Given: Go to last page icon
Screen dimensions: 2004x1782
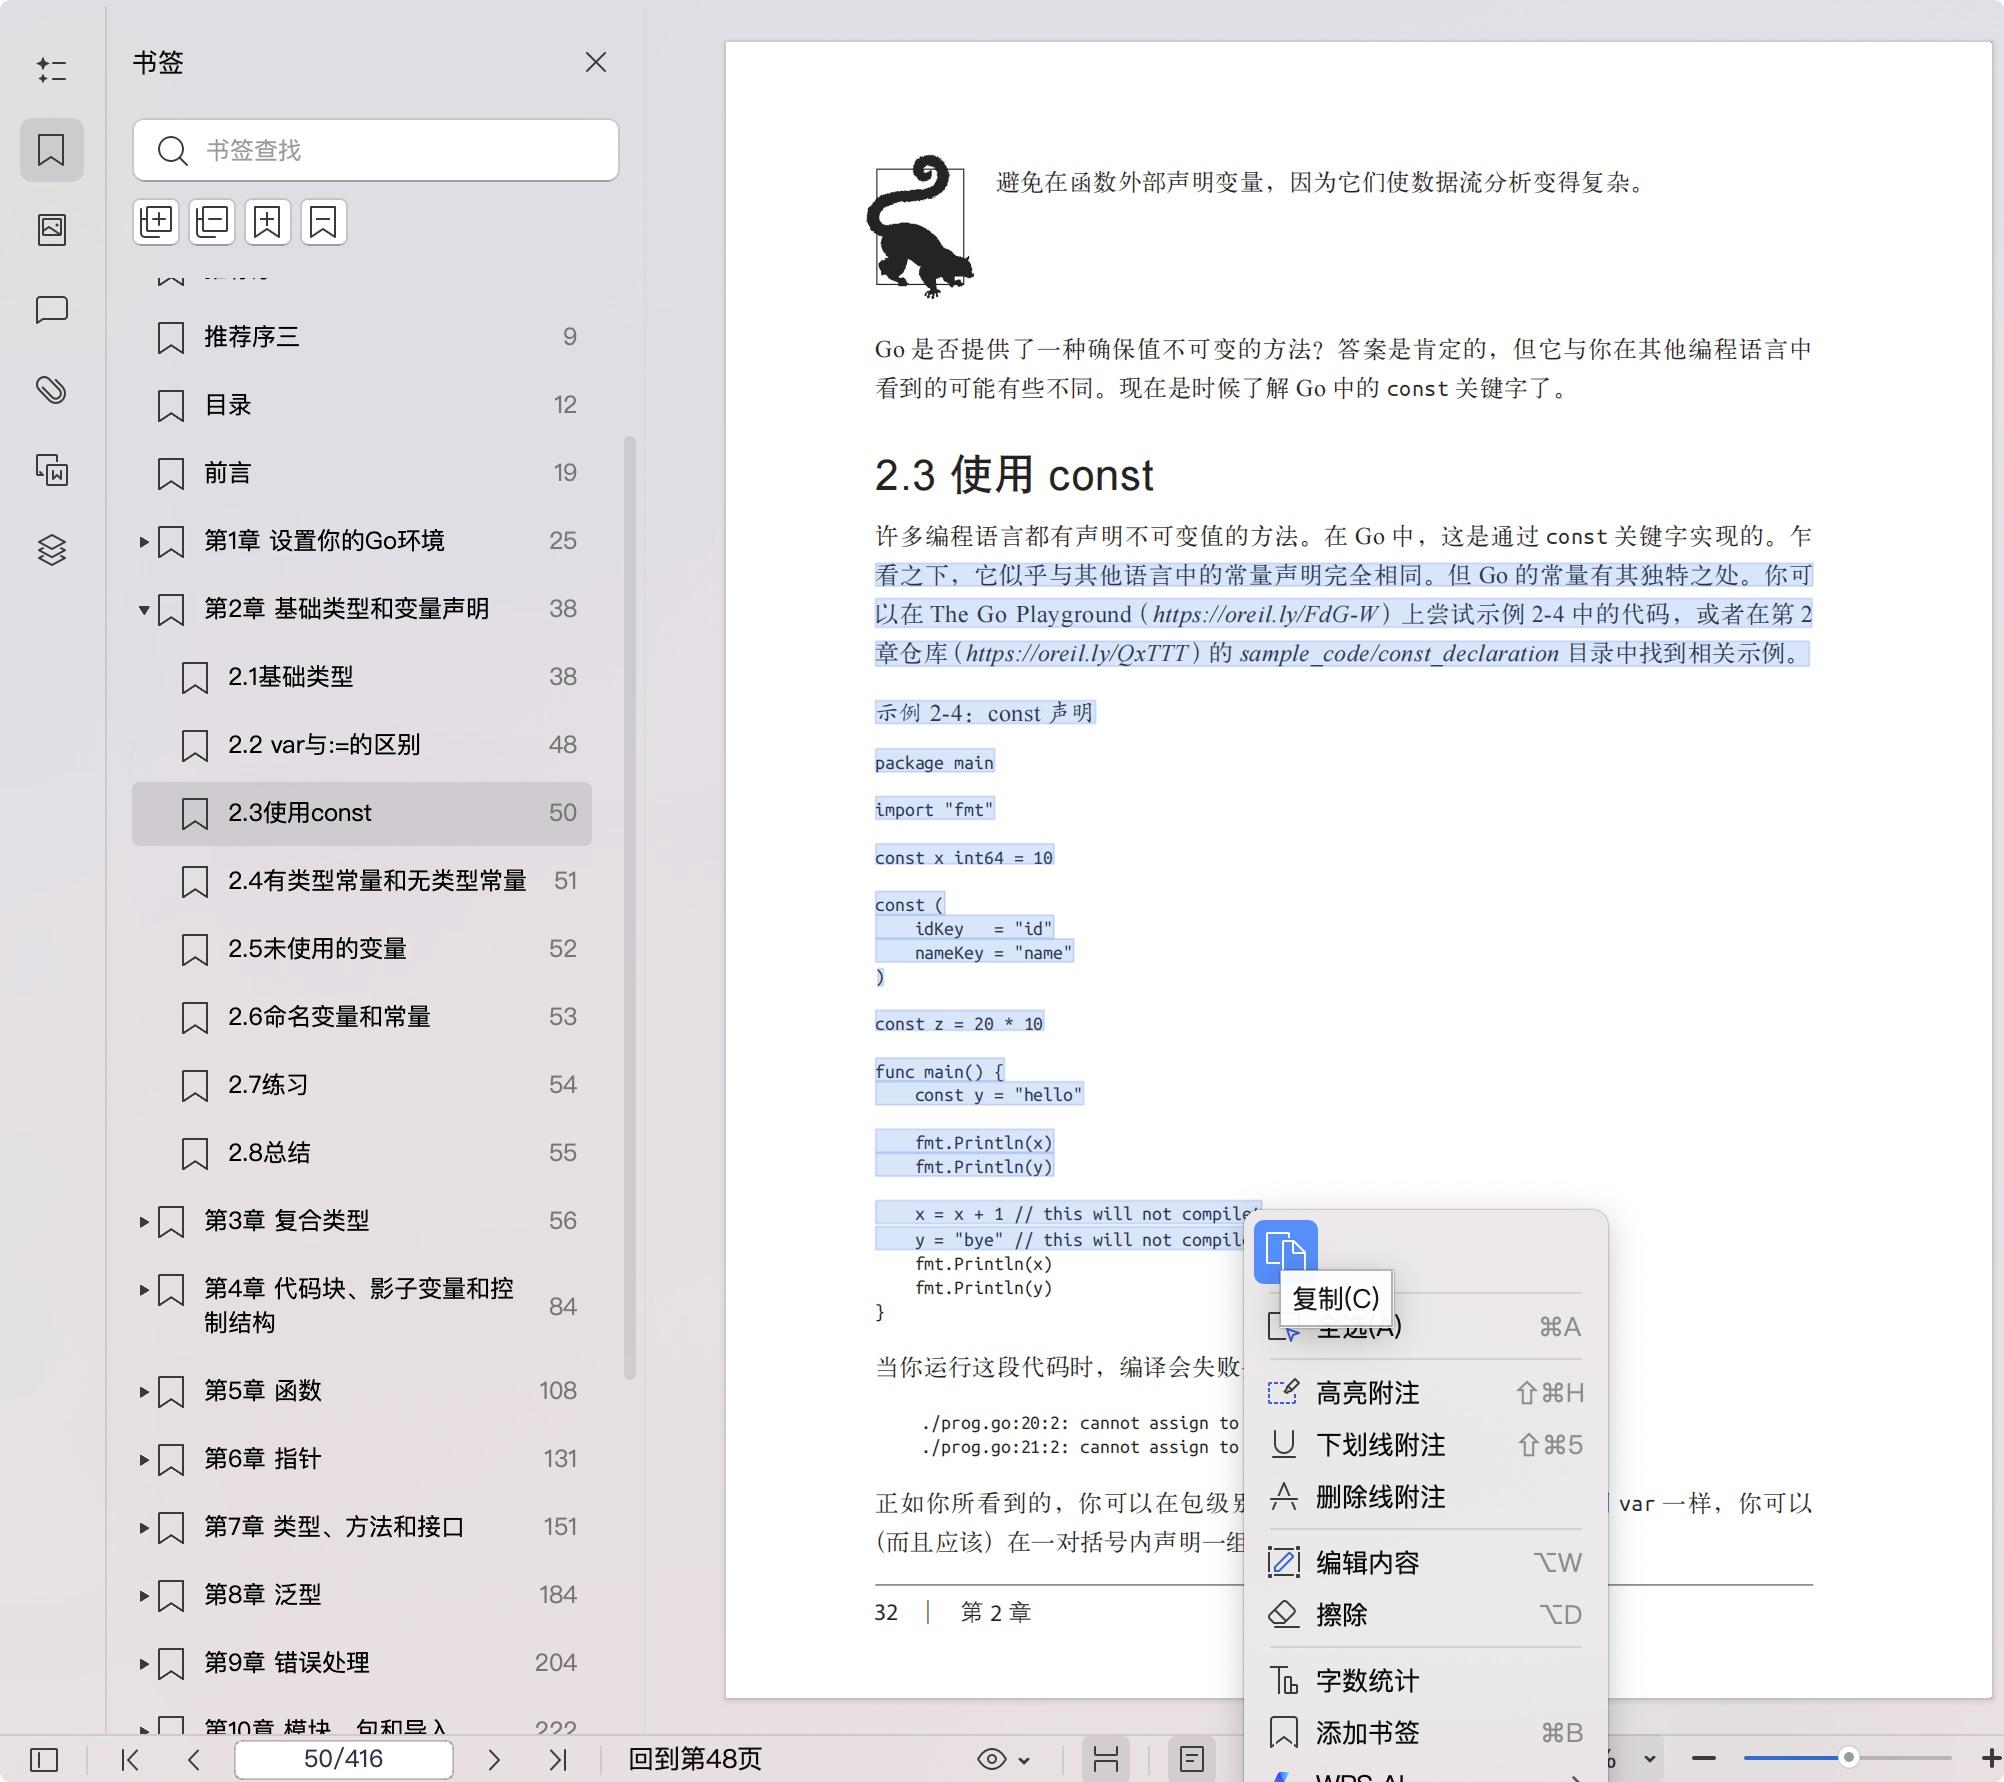Looking at the screenshot, I should click(x=558, y=1759).
